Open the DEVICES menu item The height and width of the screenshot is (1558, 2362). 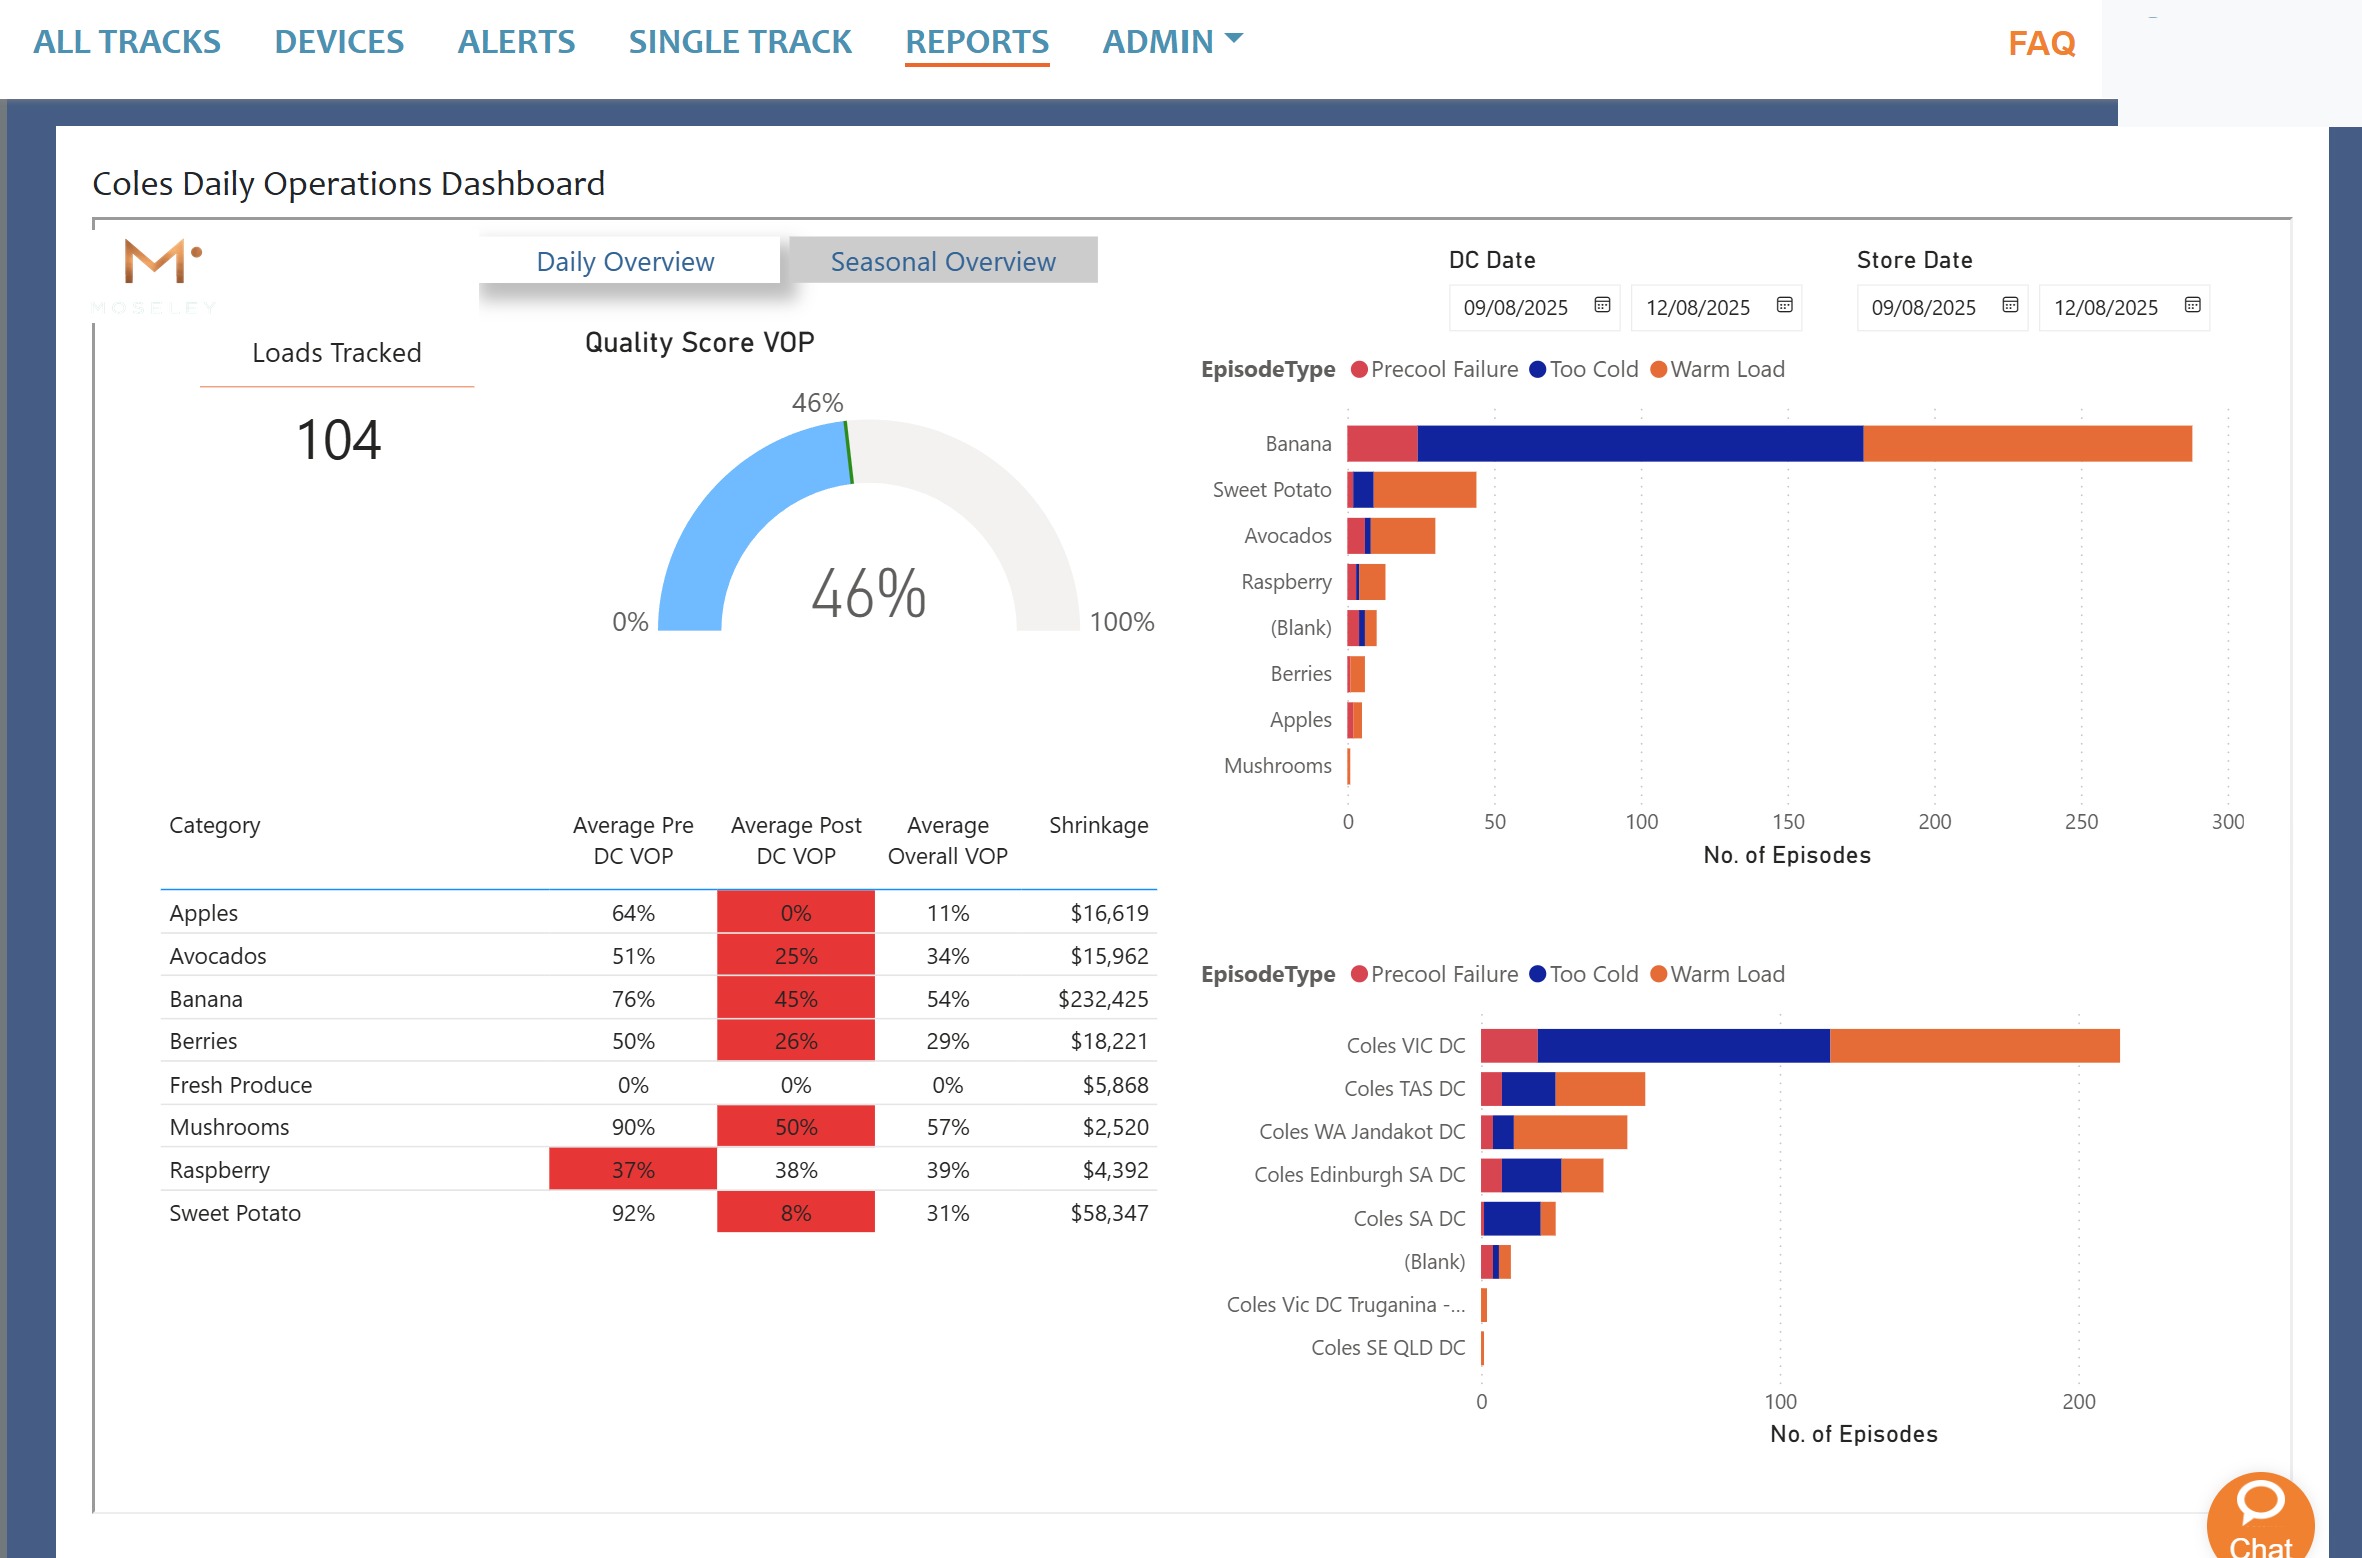tap(339, 42)
